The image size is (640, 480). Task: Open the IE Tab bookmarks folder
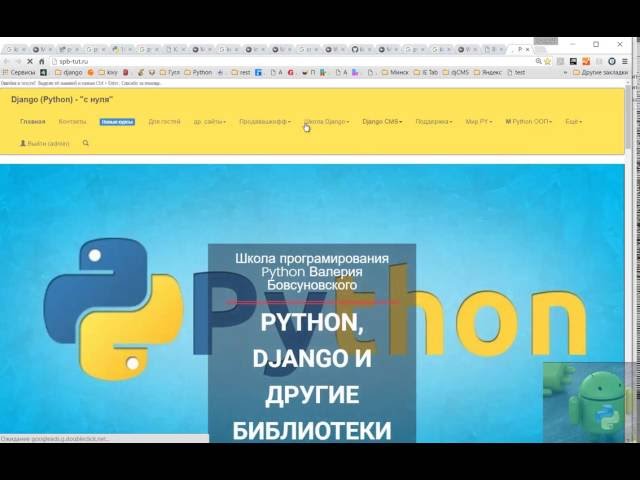426,72
